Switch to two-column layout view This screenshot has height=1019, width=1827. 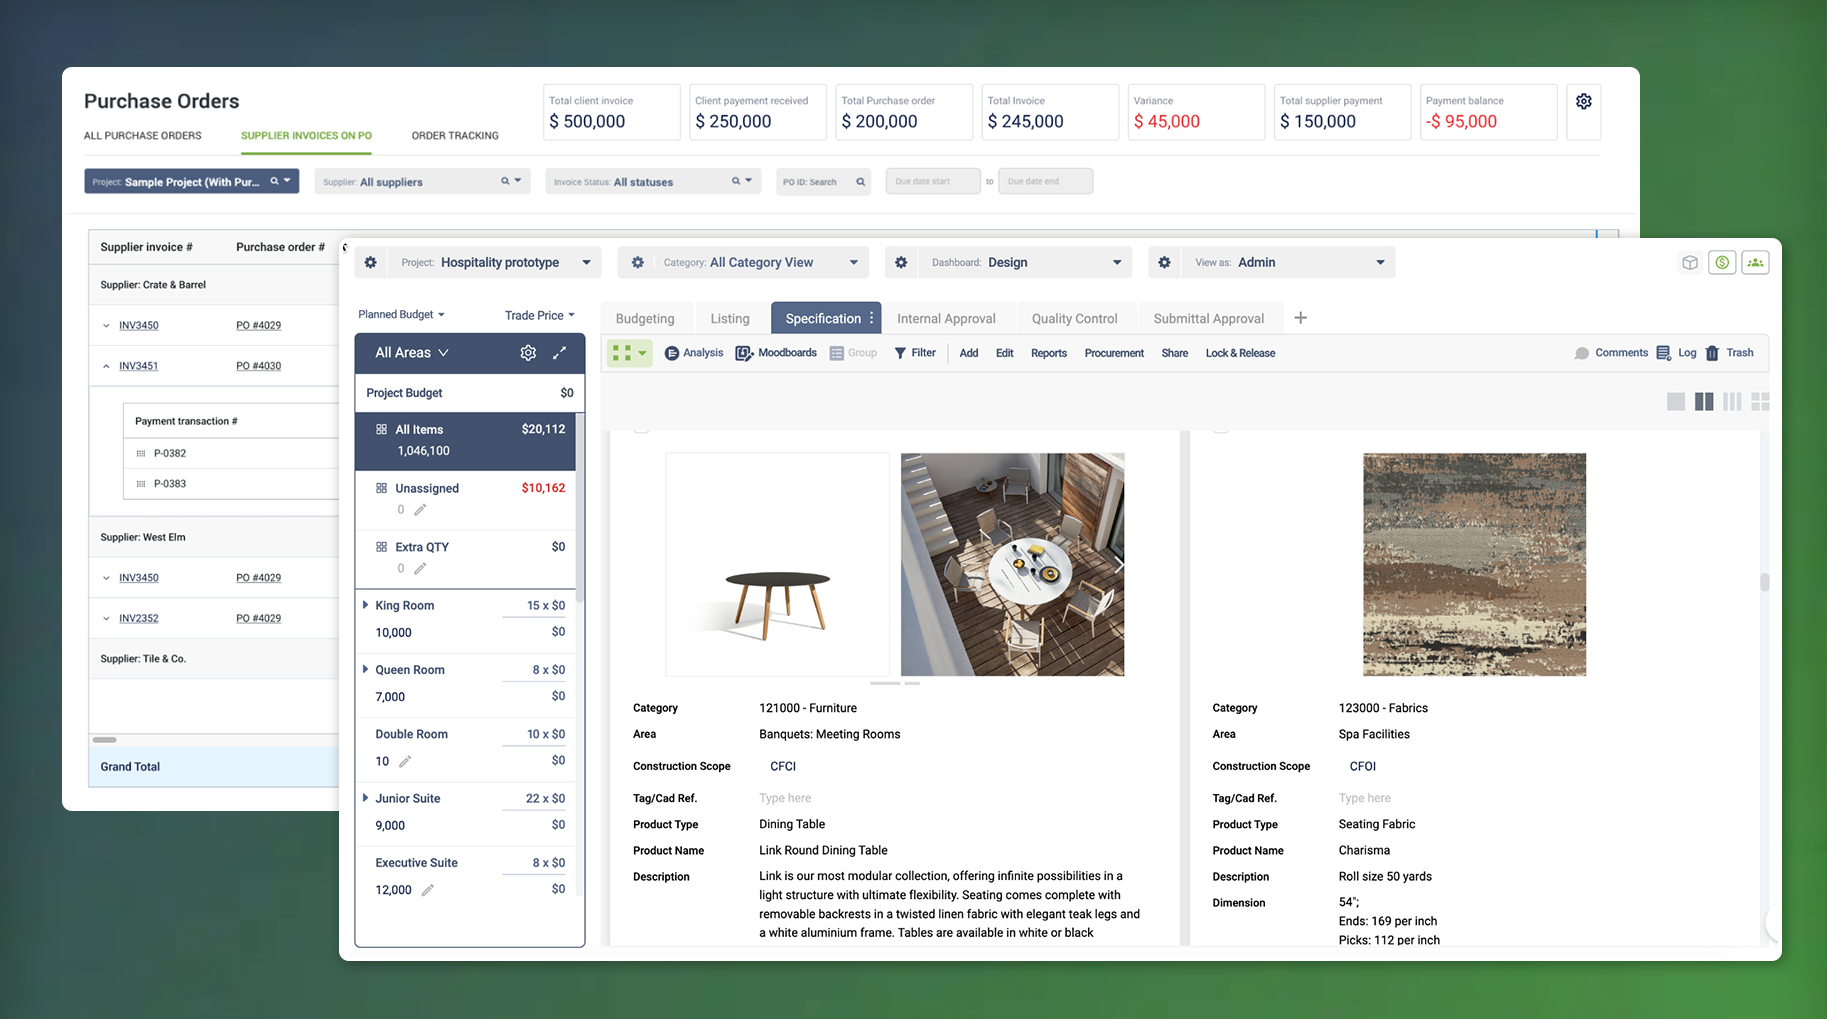coord(1704,402)
